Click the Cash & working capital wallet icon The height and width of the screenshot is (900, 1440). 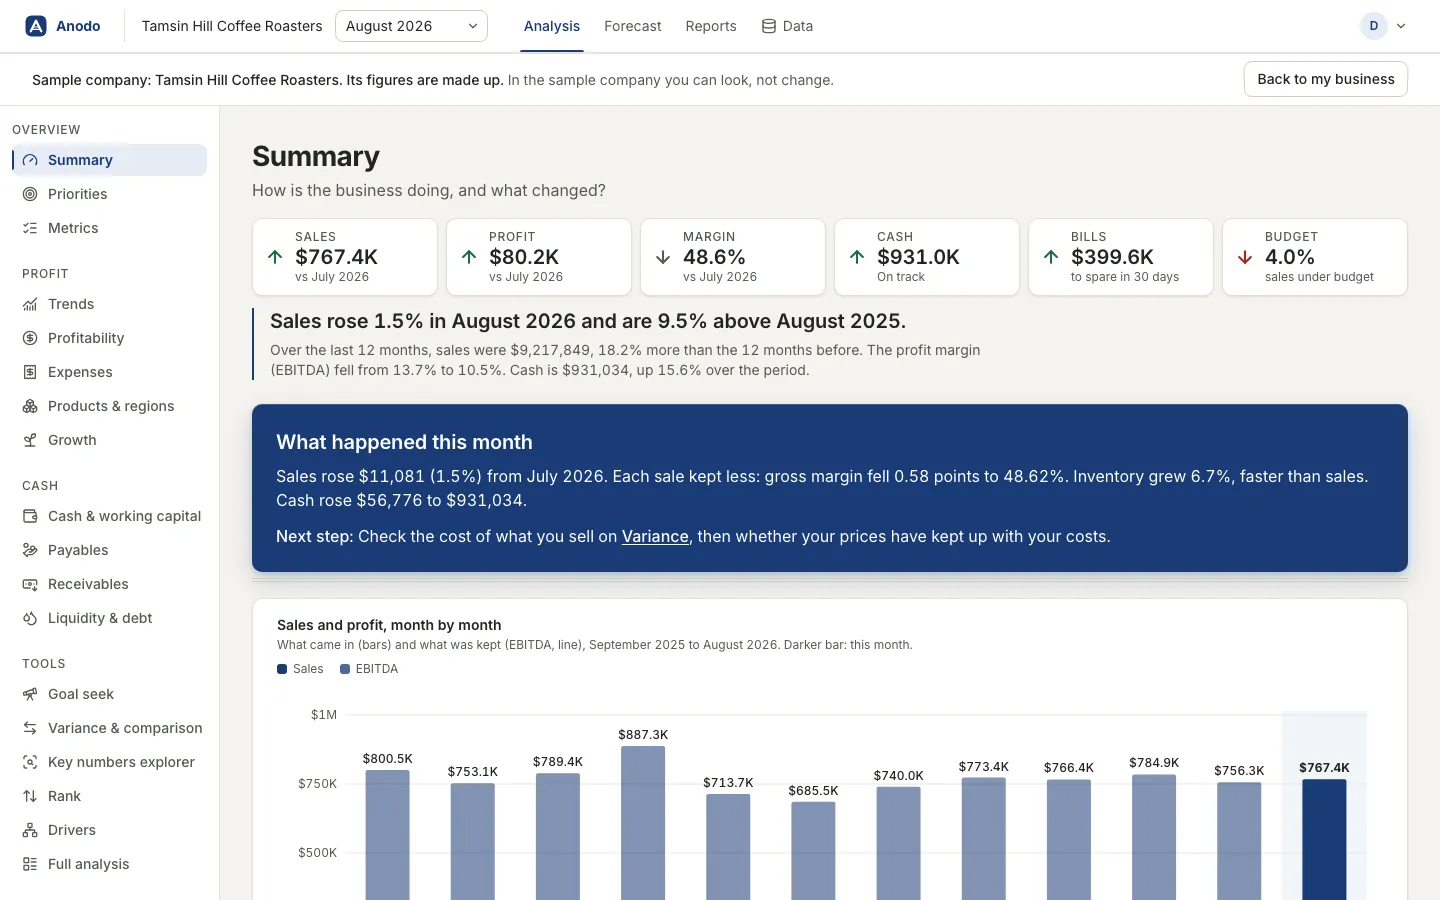pyautogui.click(x=30, y=516)
